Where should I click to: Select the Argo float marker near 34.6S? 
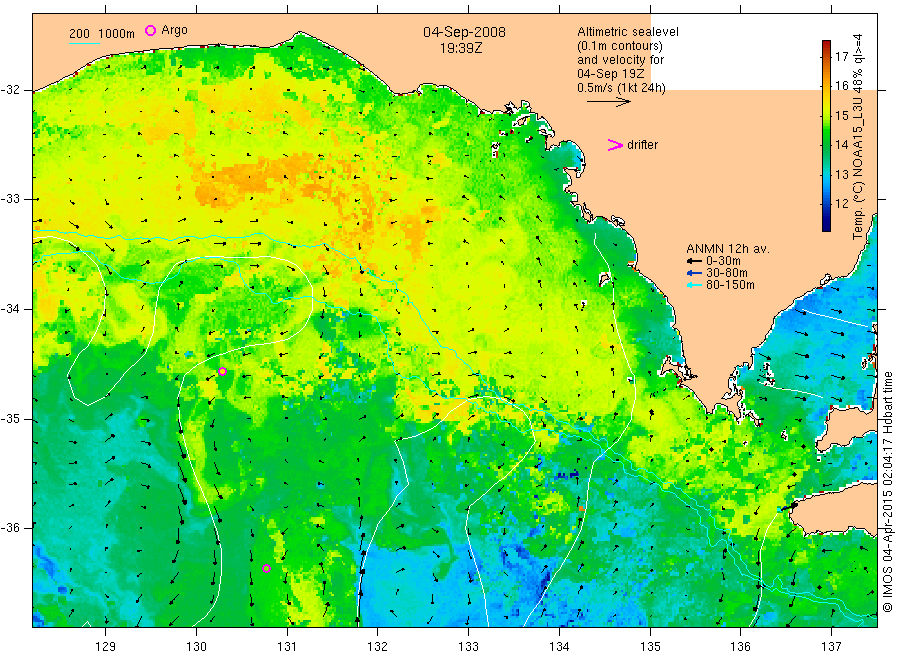(x=223, y=372)
